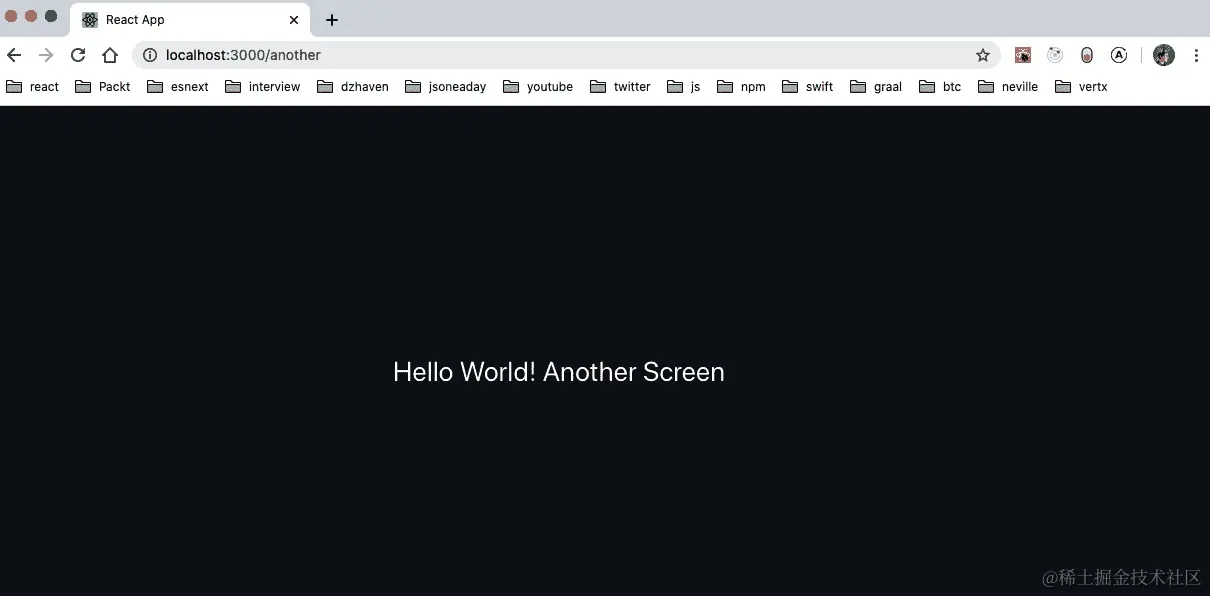This screenshot has width=1210, height=596.
Task: Click the first extension icon after the star
Action: [x=1023, y=55]
